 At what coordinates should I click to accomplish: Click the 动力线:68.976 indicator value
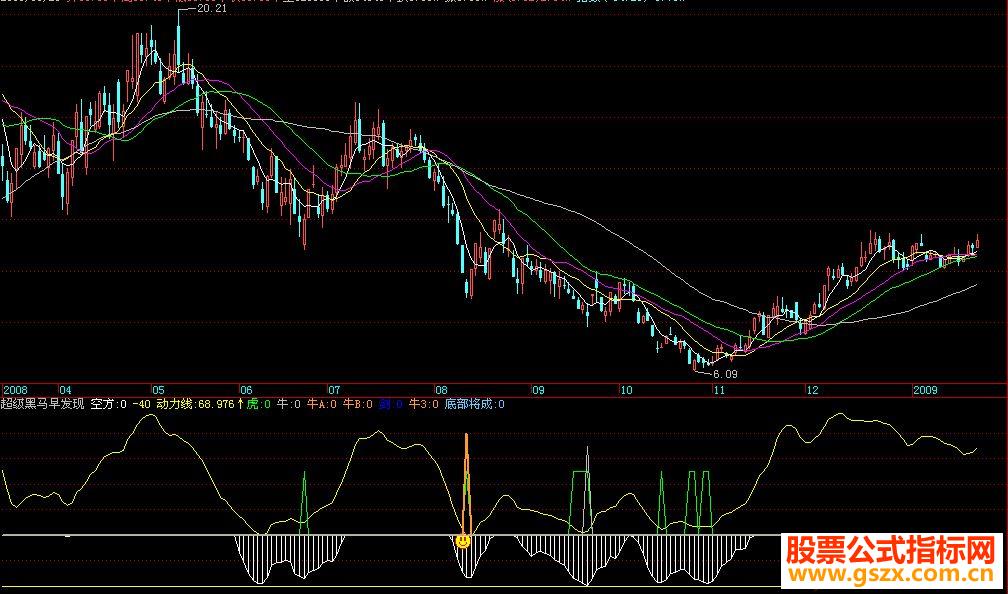(195, 404)
